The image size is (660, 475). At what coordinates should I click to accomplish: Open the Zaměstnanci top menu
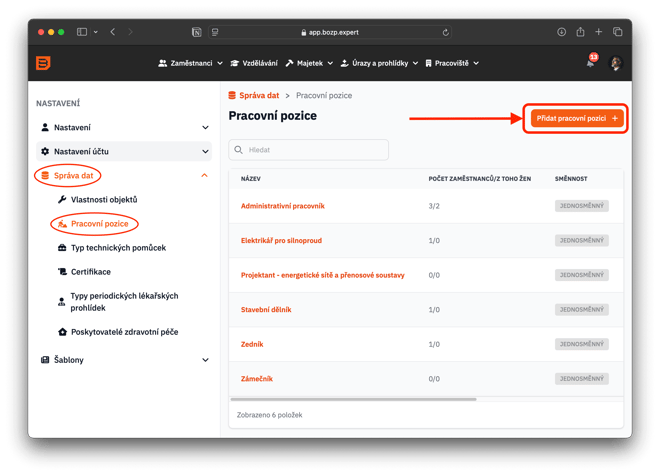[x=192, y=63]
